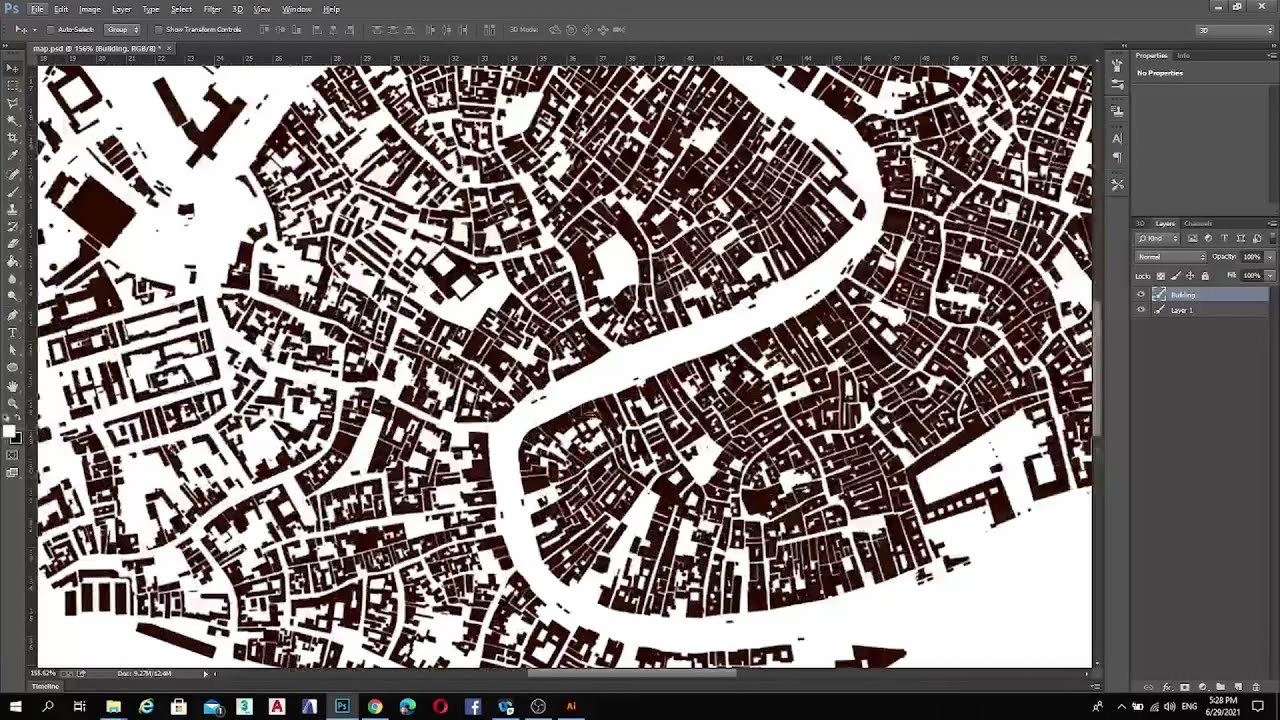The height and width of the screenshot is (720, 1280).
Task: Switch to the Info tab
Action: pyautogui.click(x=1183, y=55)
